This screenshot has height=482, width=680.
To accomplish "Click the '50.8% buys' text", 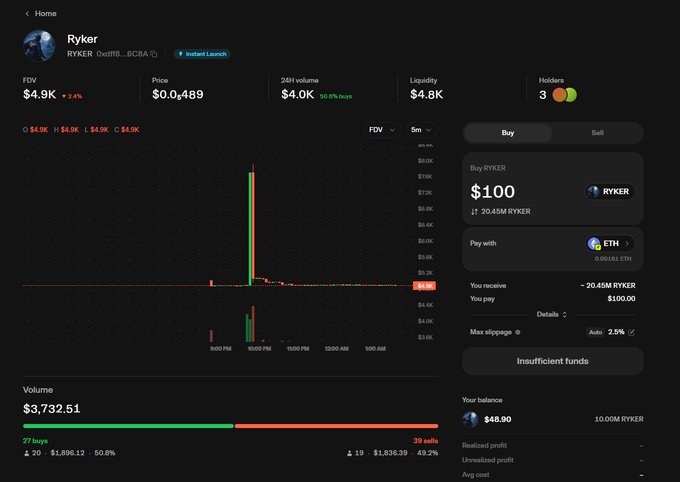I will coord(336,96).
